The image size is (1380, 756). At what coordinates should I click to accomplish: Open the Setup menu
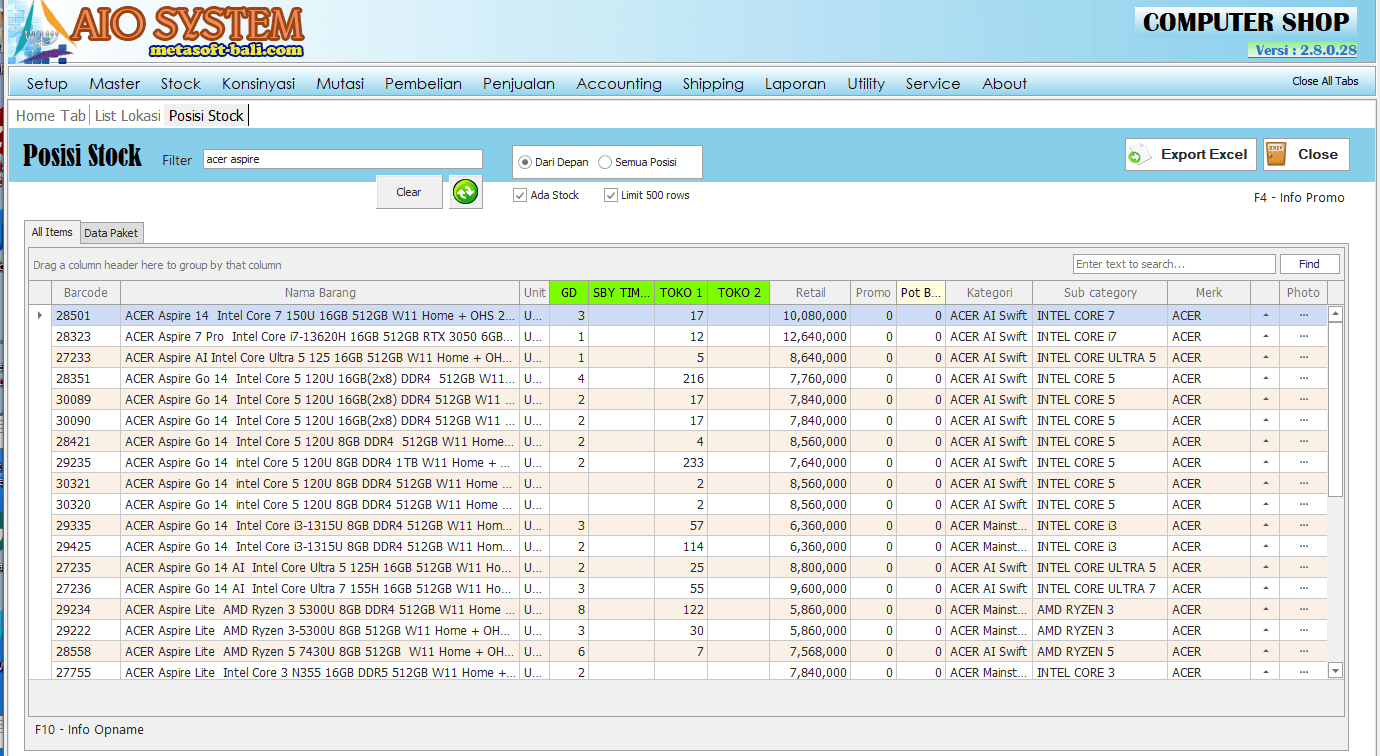click(47, 84)
